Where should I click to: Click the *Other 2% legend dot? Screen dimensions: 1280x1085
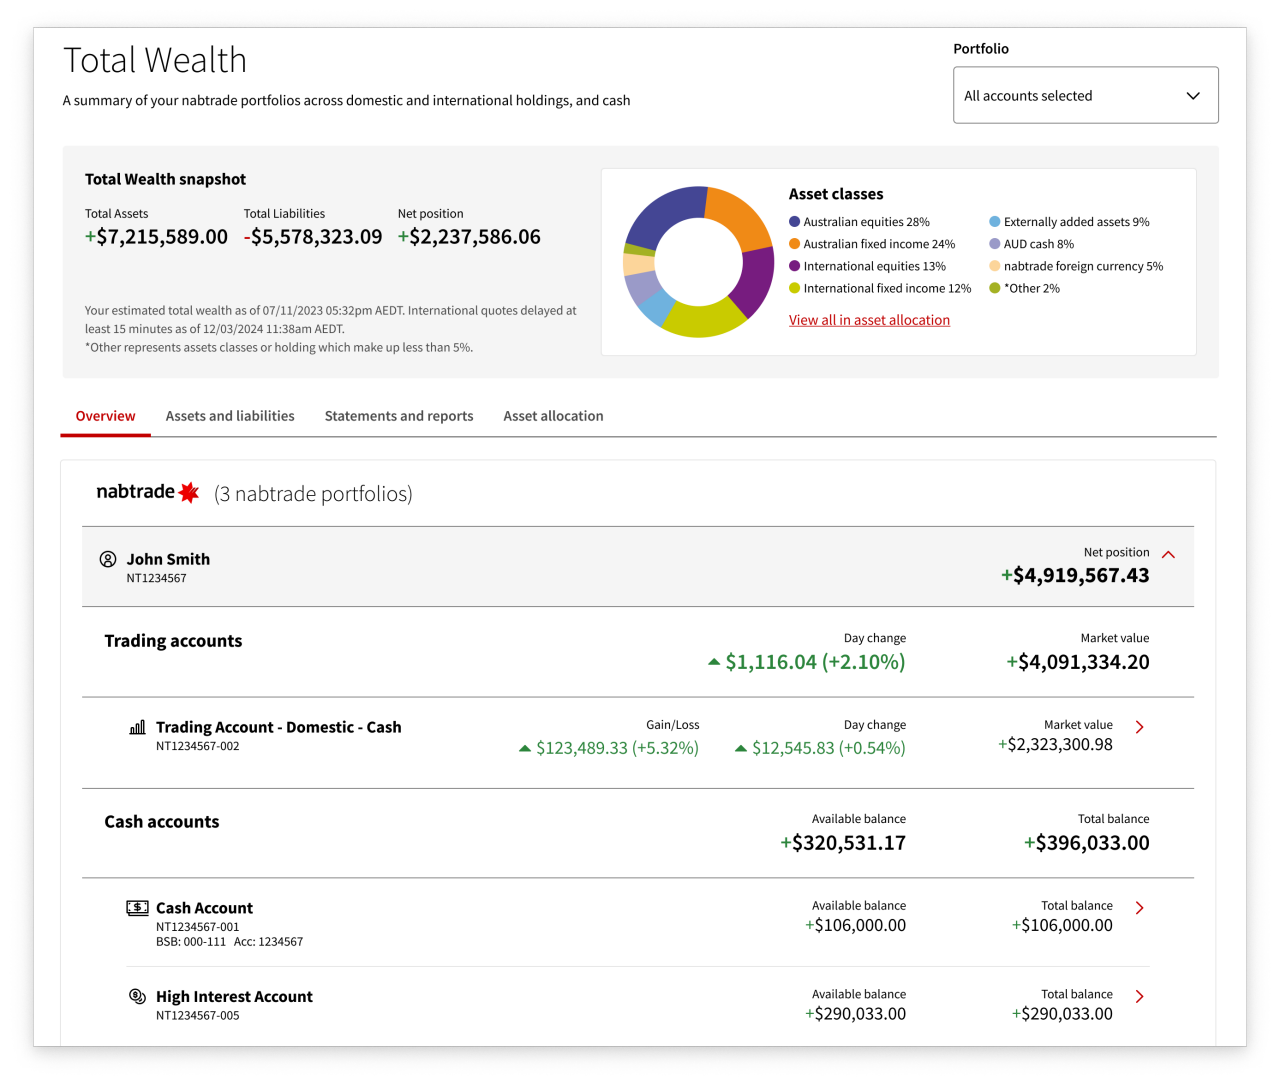click(995, 288)
